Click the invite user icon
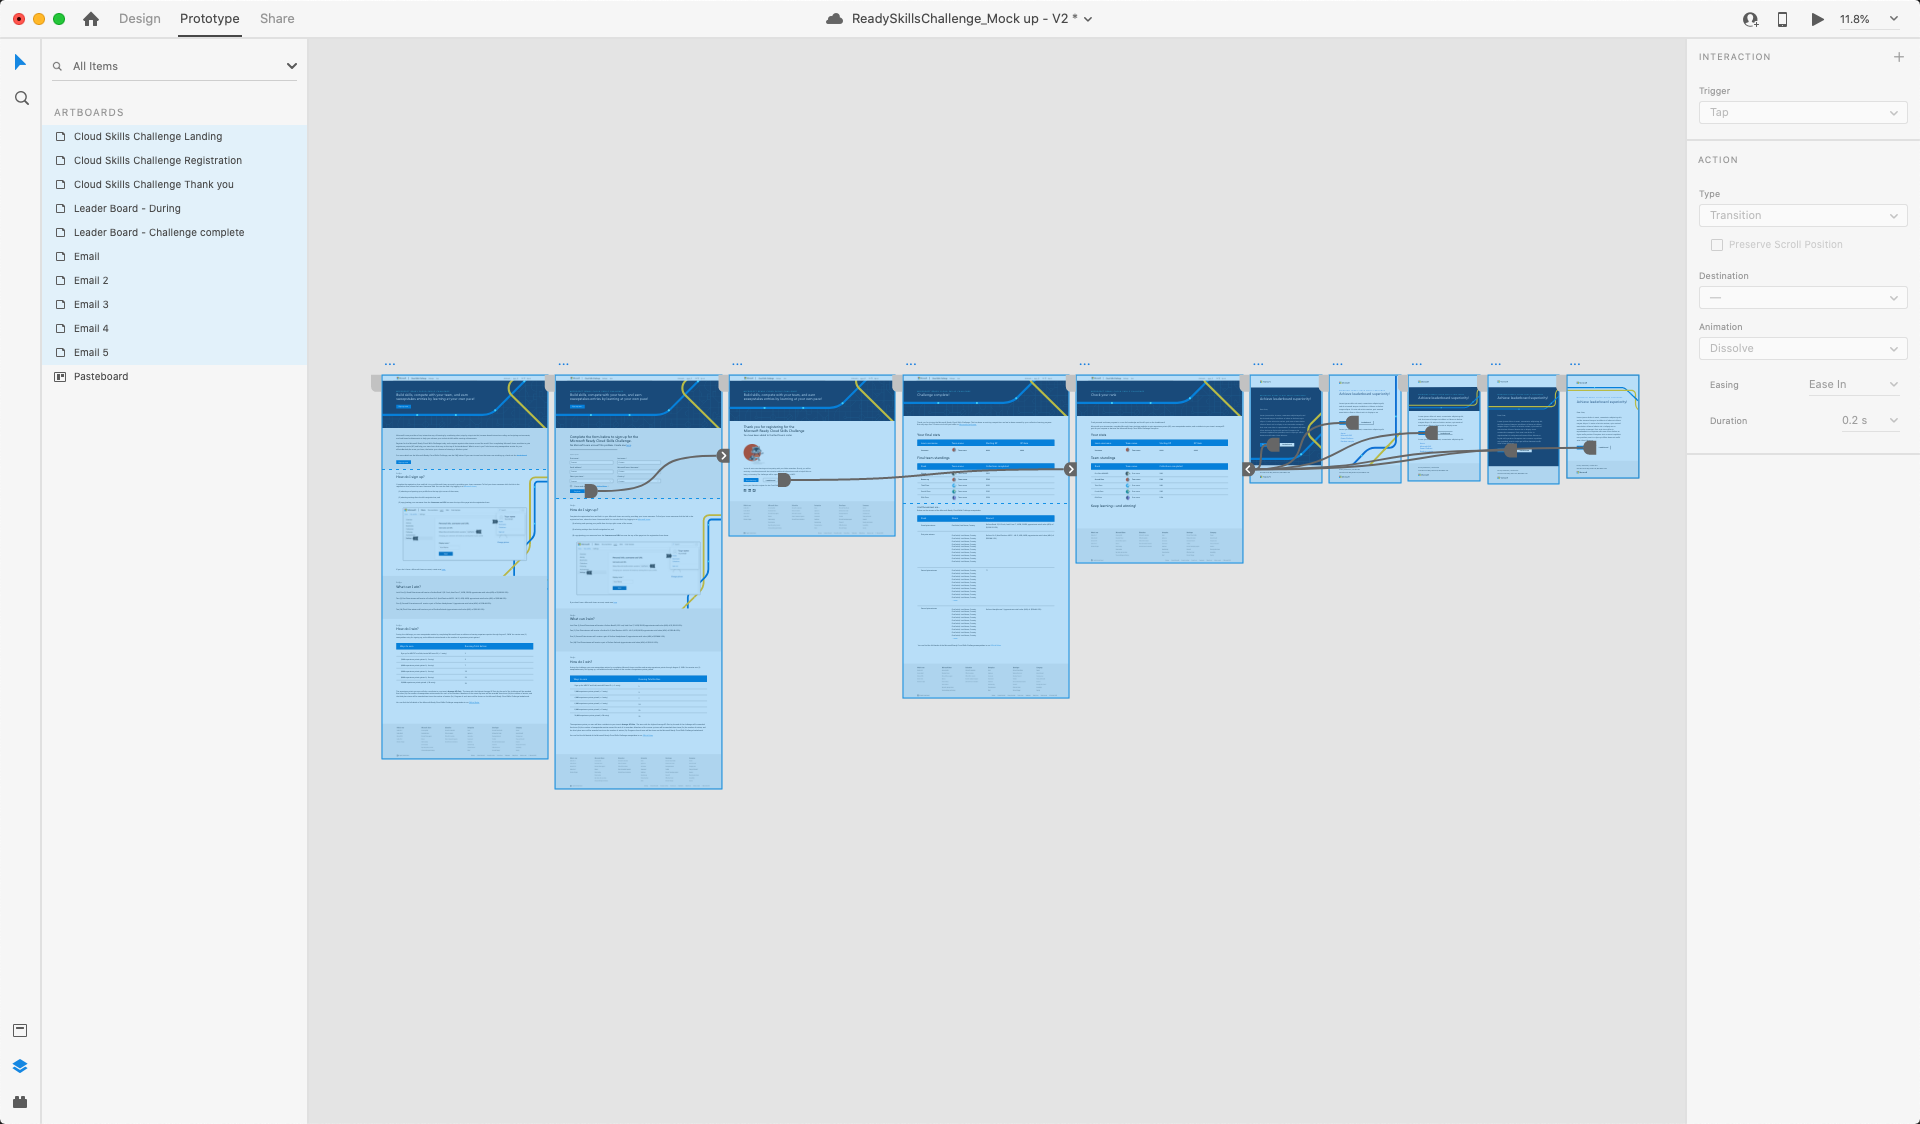This screenshot has height=1124, width=1920. [x=1750, y=19]
